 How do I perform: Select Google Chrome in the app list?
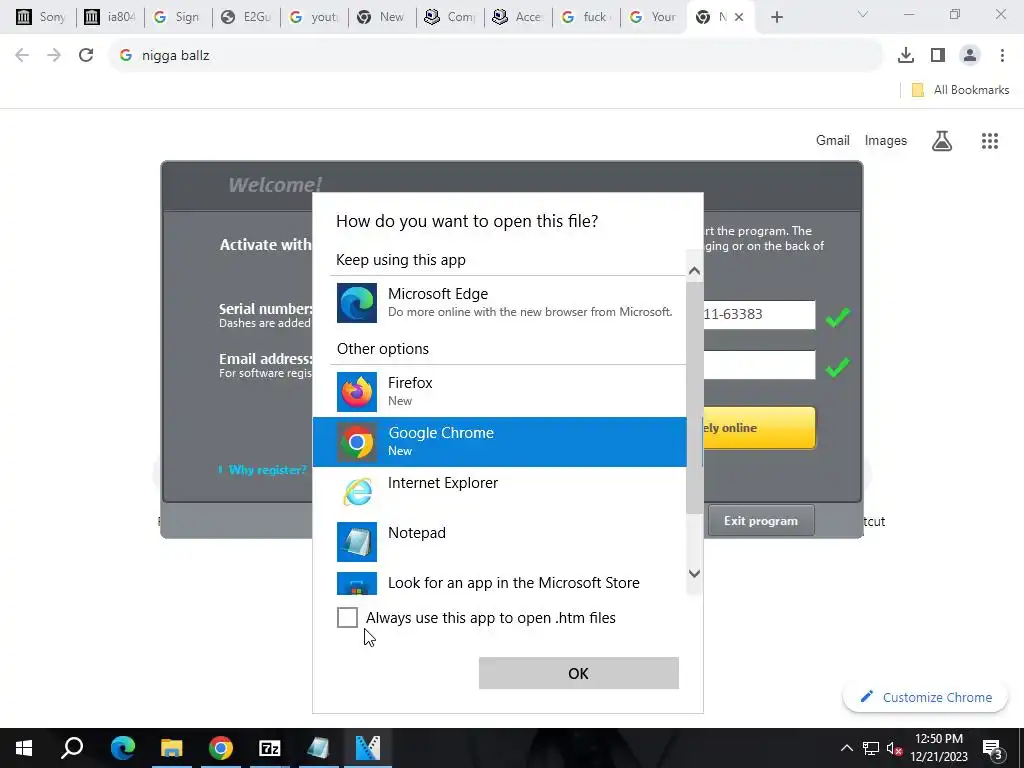point(500,441)
